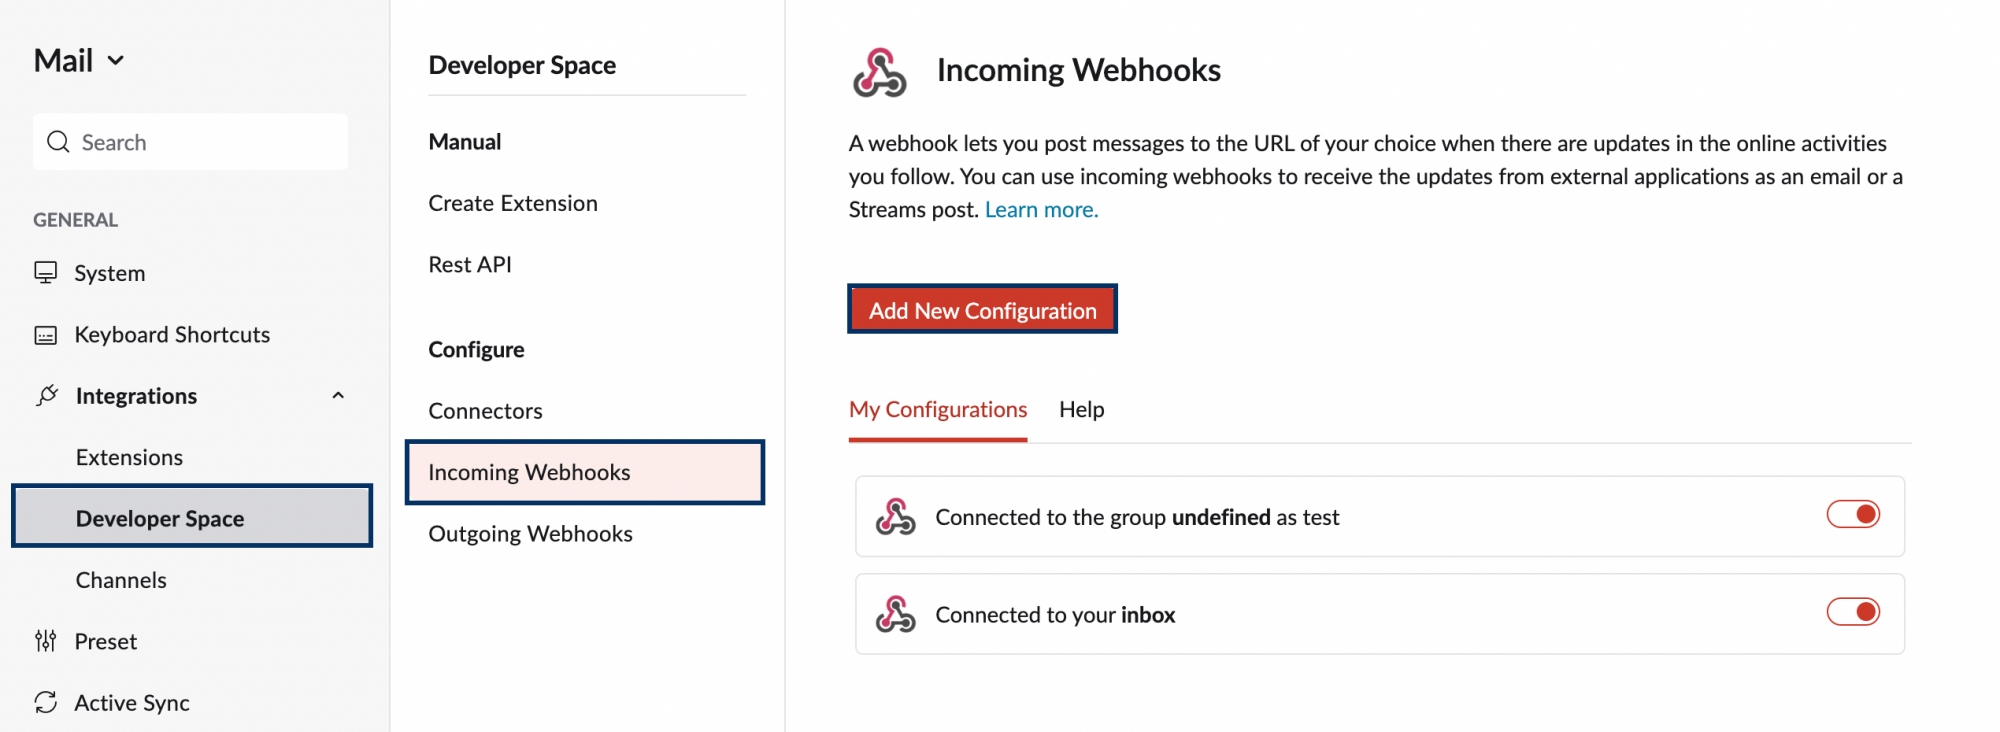Select Channels in the sidebar
This screenshot has width=2000, height=732.
click(121, 580)
